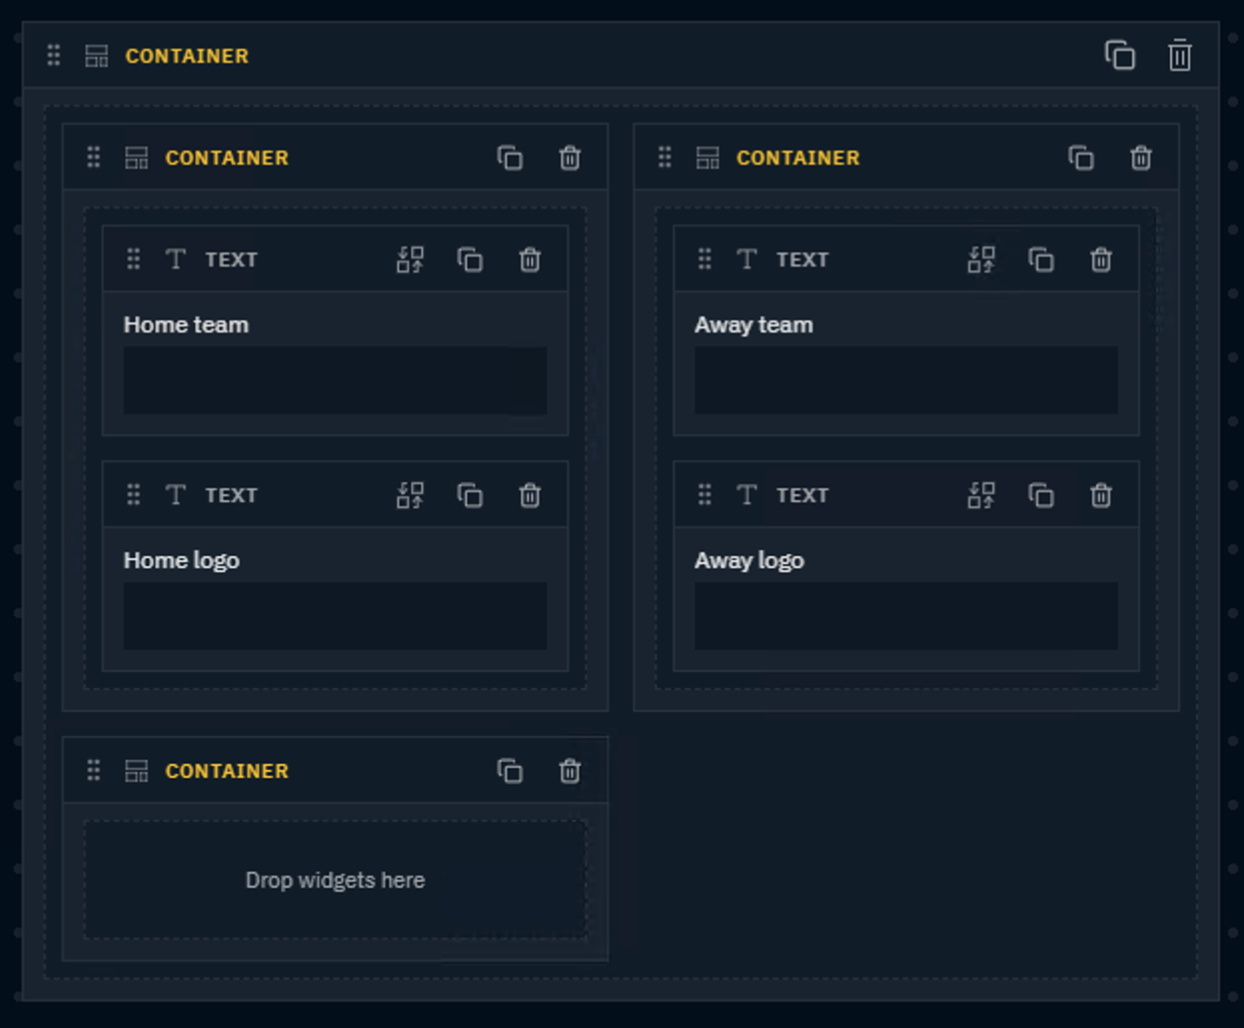Click drag handle of empty container

click(94, 770)
